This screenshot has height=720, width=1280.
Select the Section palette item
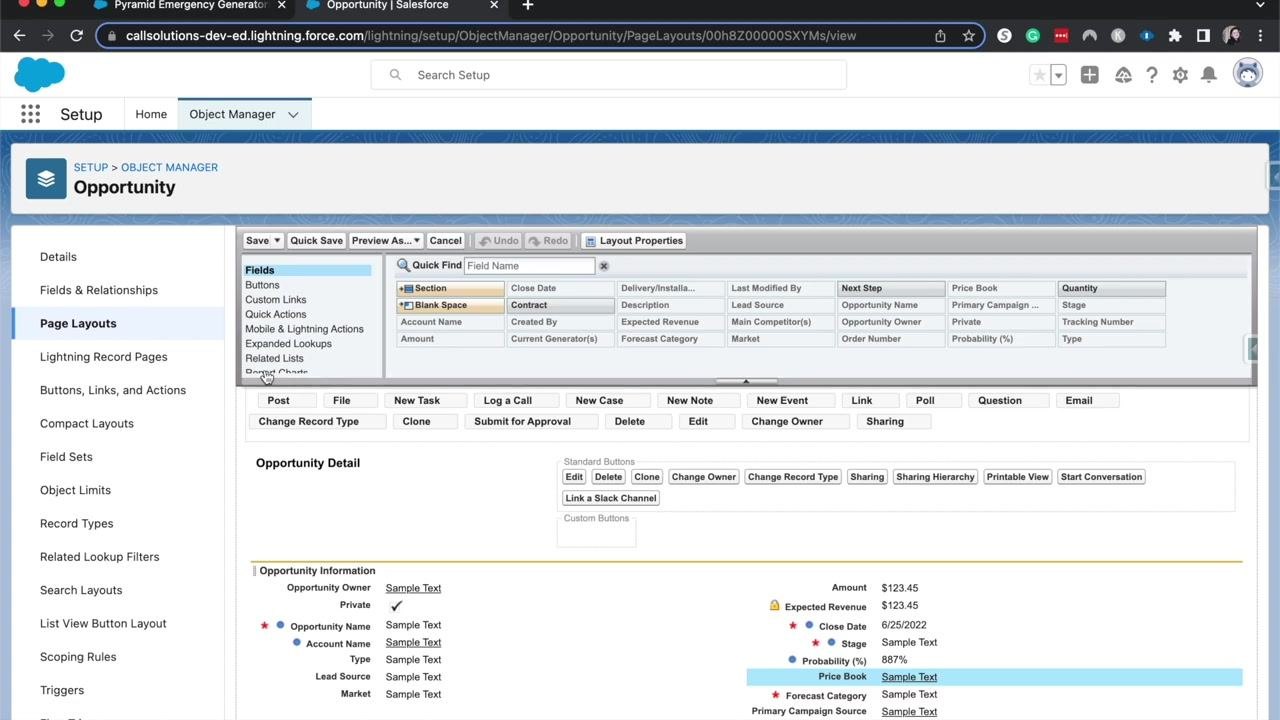[450, 288]
